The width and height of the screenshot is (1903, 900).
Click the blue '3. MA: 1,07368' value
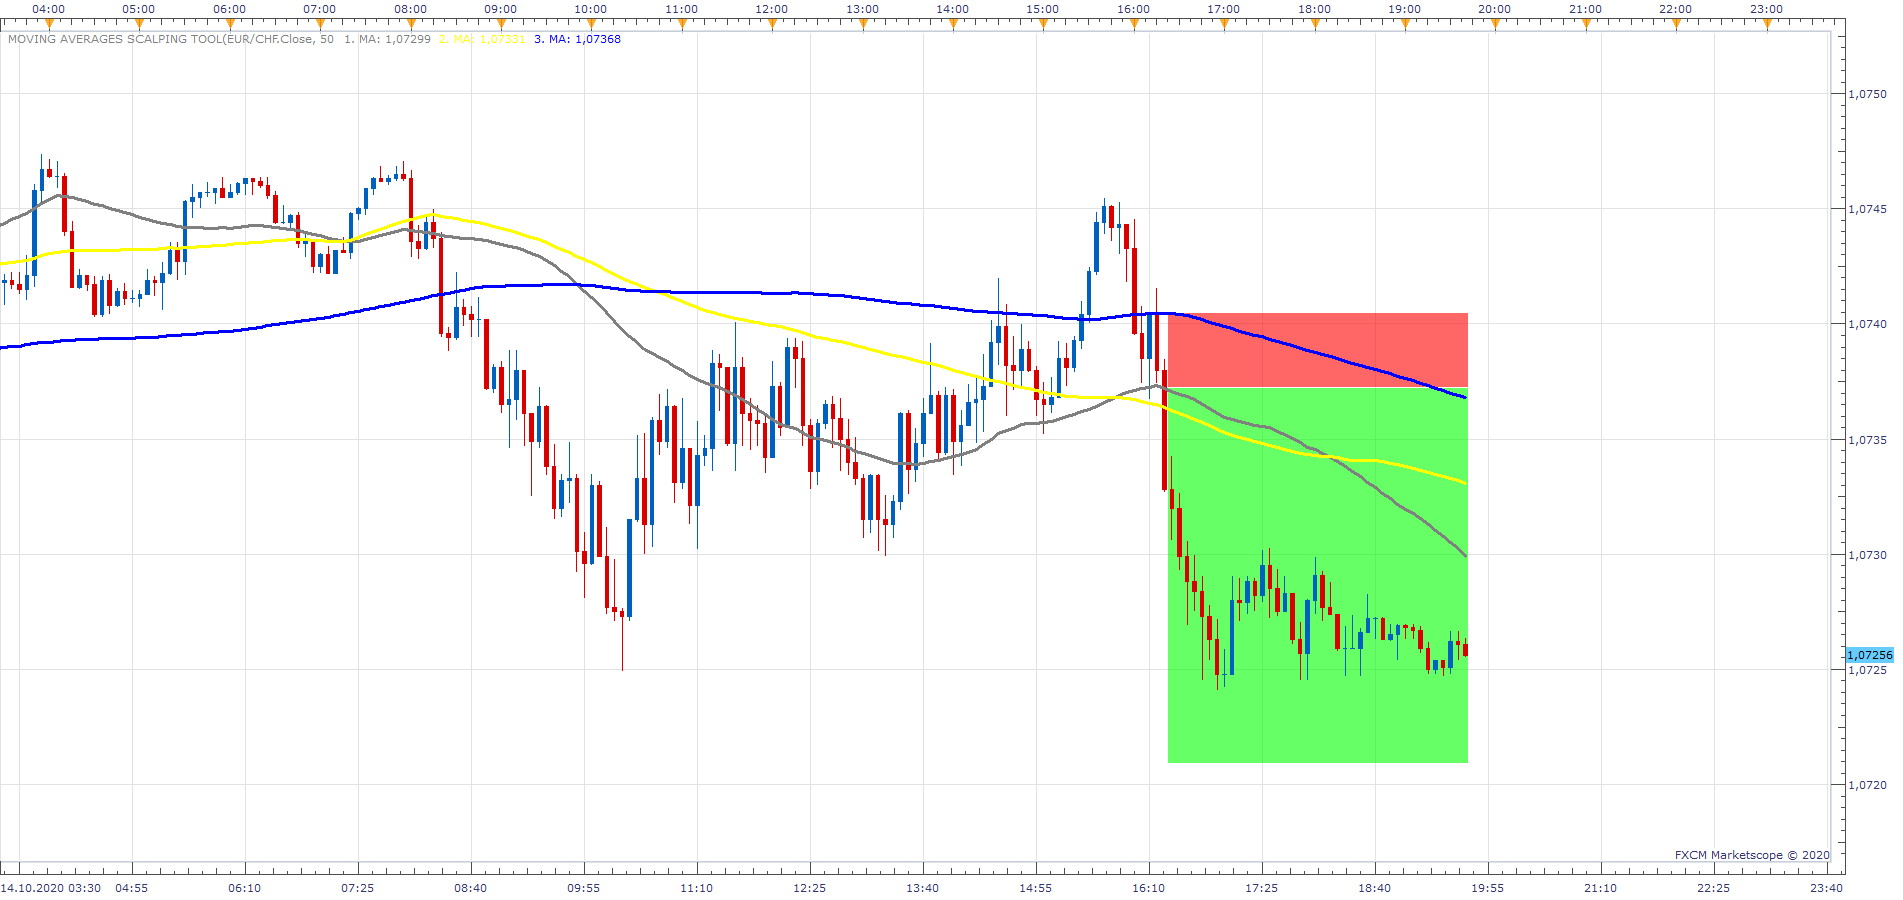tap(577, 39)
